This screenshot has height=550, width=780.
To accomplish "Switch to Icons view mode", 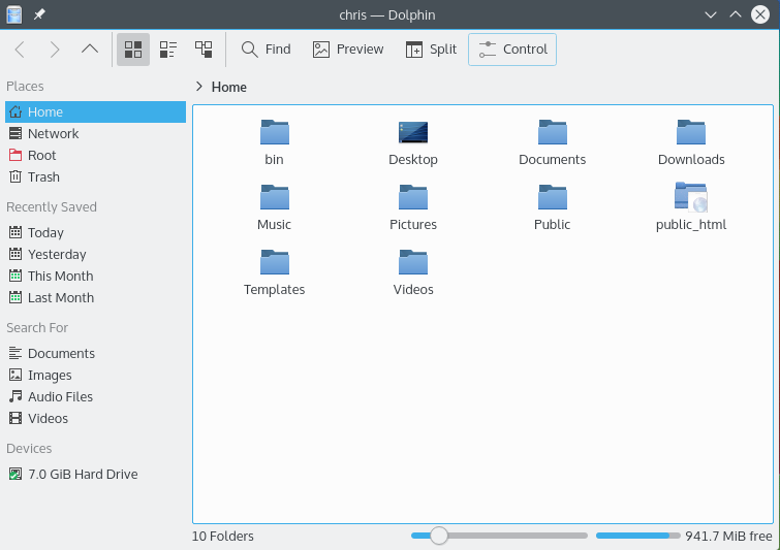I will click(x=133, y=49).
